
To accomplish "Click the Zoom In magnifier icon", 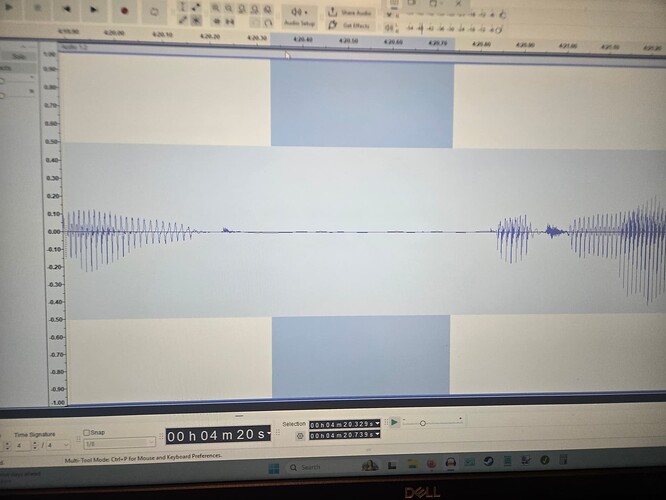I will (x=216, y=7).
